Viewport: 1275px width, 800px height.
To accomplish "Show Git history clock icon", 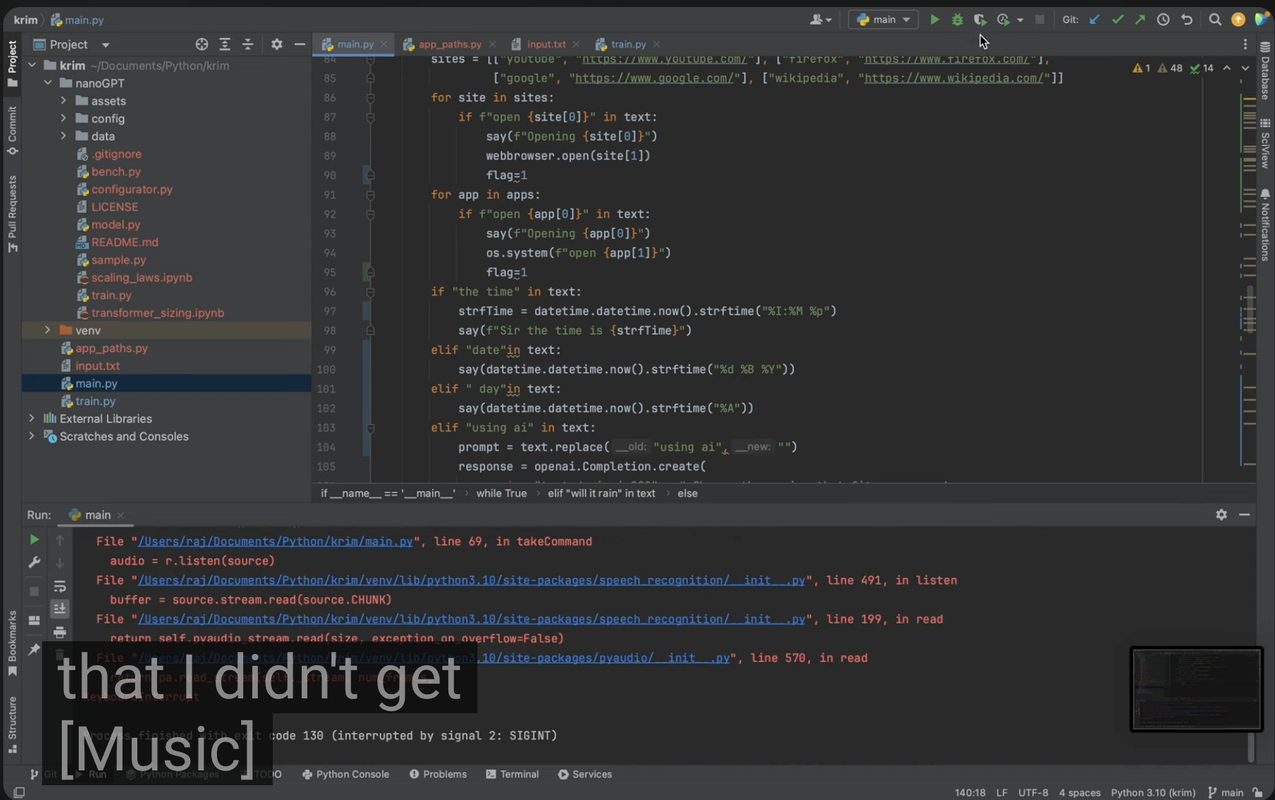I will (1163, 19).
